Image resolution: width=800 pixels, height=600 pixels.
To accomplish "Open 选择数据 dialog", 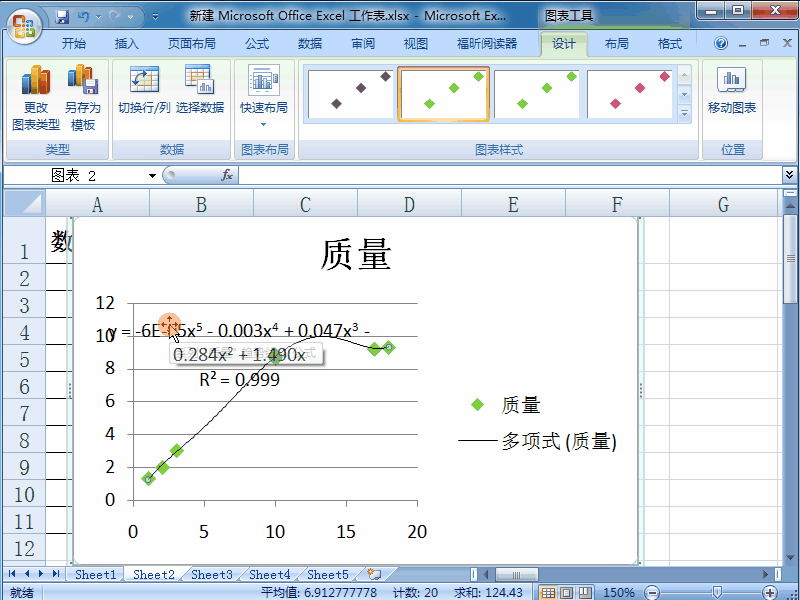I will click(200, 89).
